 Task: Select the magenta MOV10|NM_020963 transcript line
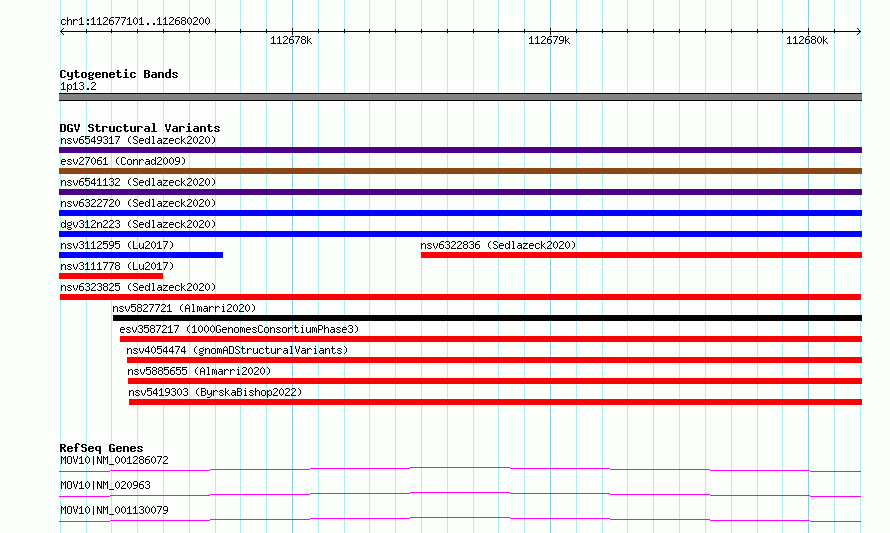click(460, 494)
